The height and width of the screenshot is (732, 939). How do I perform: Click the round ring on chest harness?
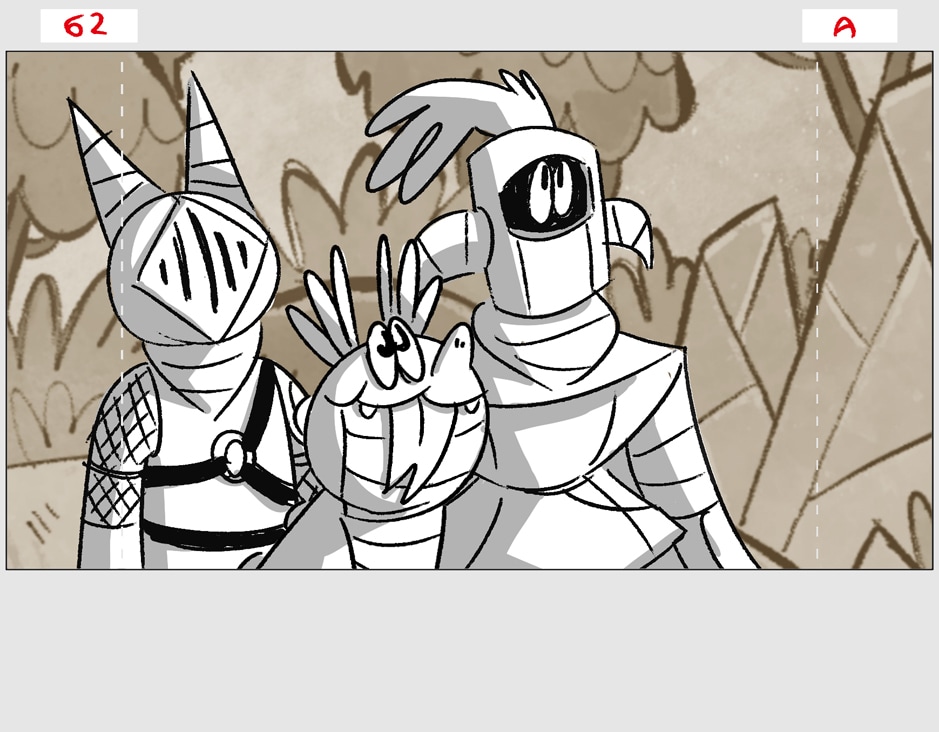pos(234,458)
